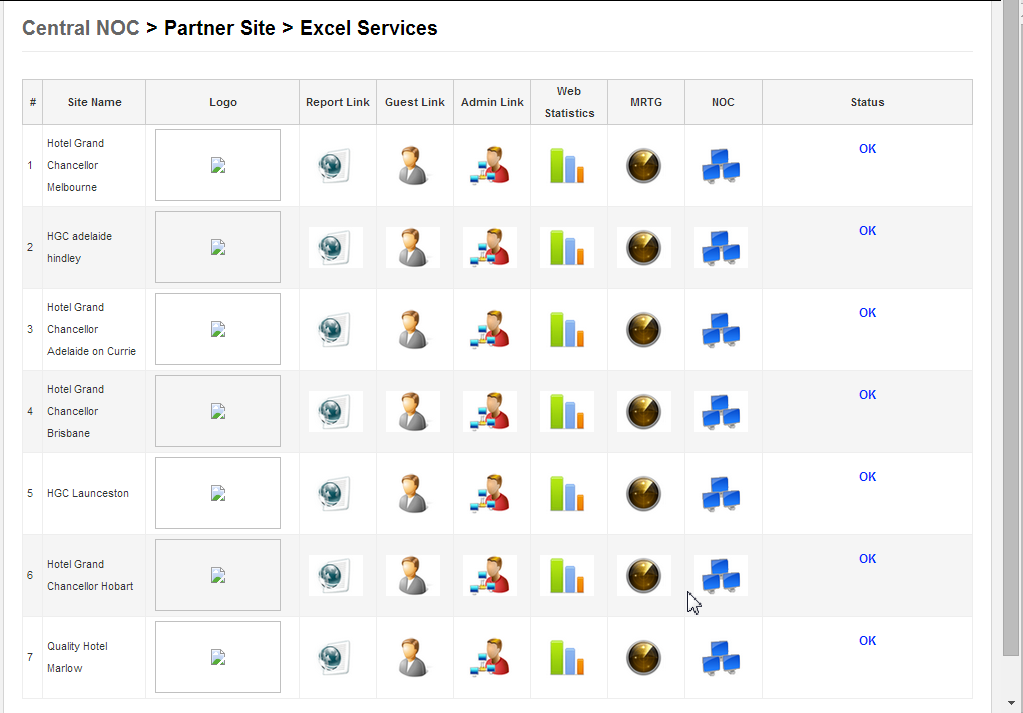Screen dimensions: 1023x713
Task: Open Admin Link for HGC adelaide hindley
Action: (490, 248)
